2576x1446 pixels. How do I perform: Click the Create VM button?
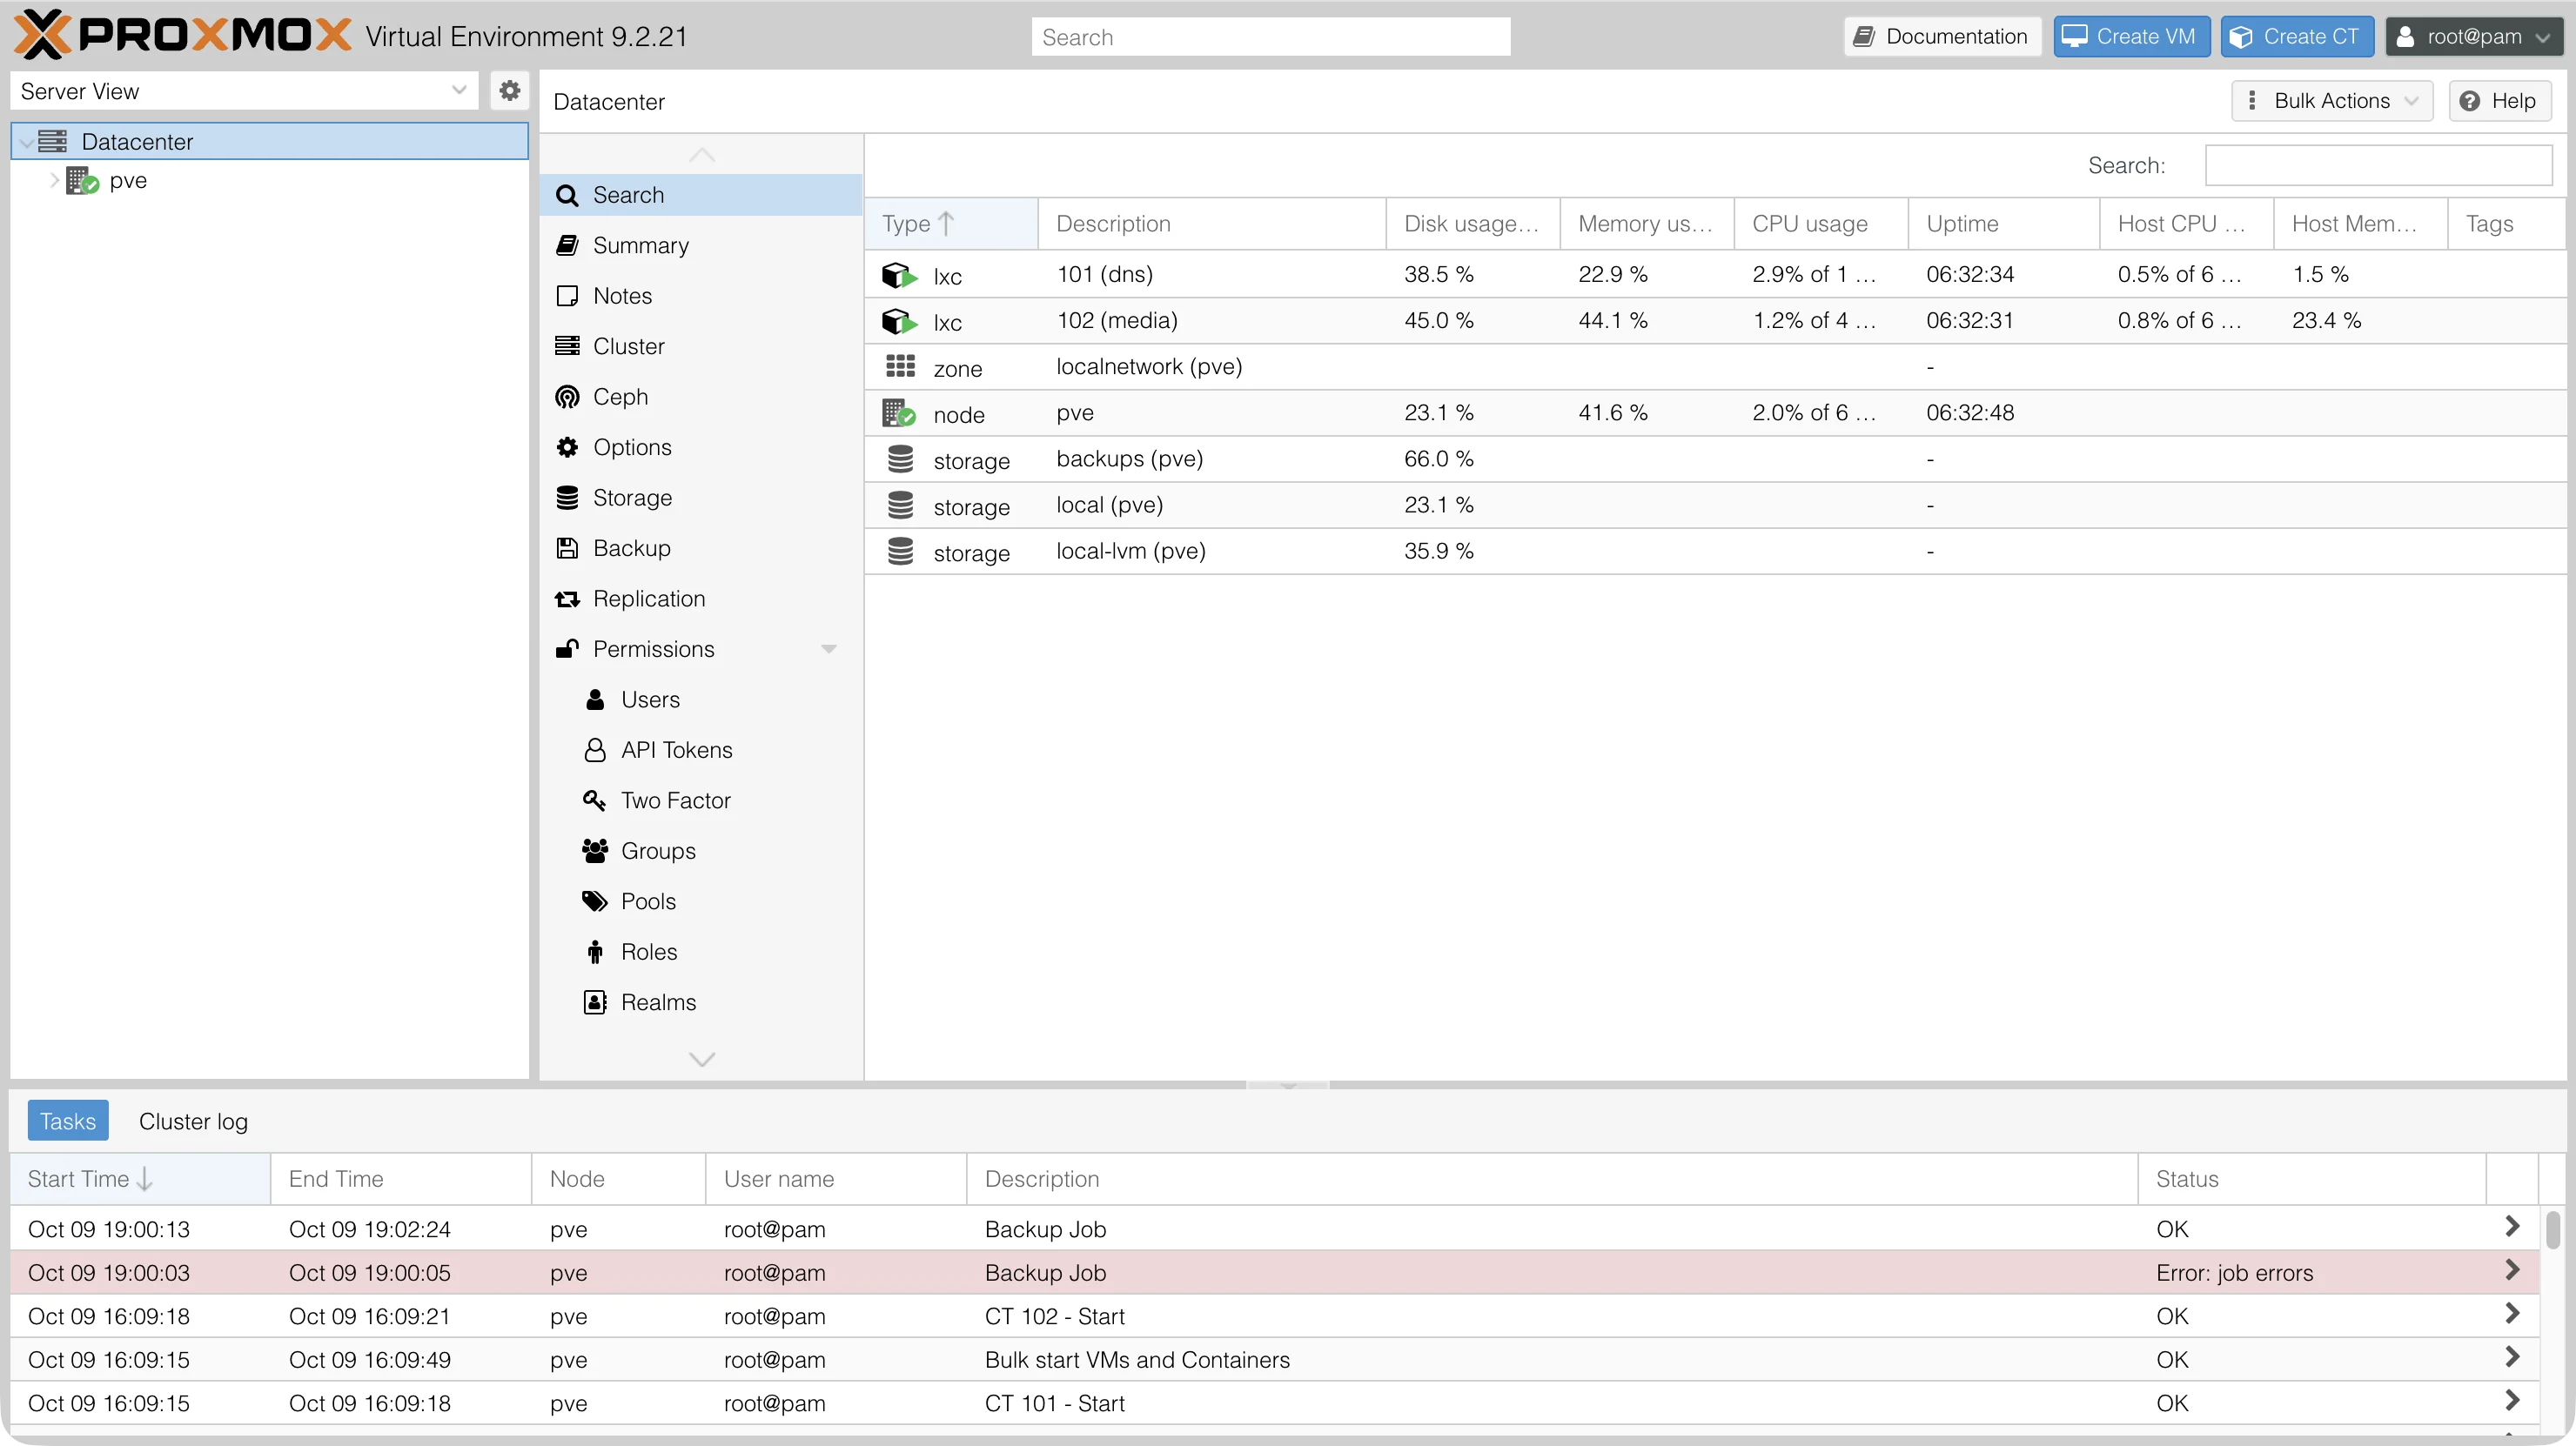(x=2131, y=37)
